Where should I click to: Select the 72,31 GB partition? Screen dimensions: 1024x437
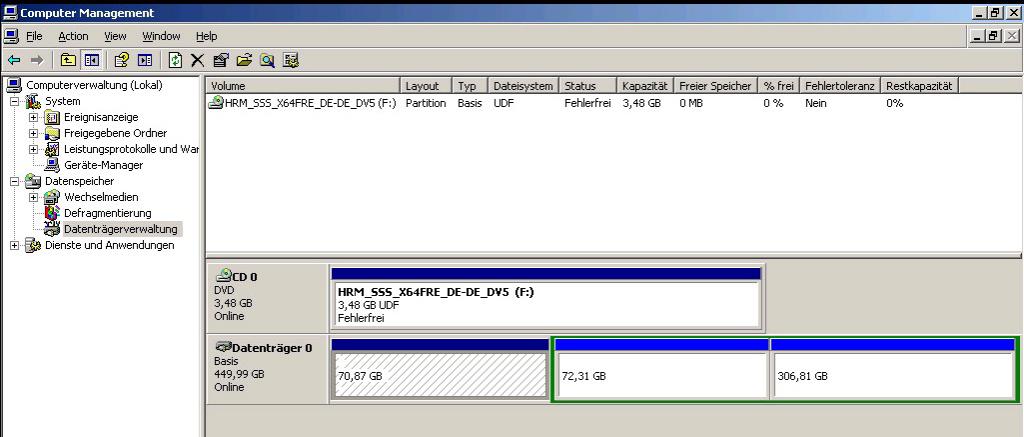[x=661, y=369]
